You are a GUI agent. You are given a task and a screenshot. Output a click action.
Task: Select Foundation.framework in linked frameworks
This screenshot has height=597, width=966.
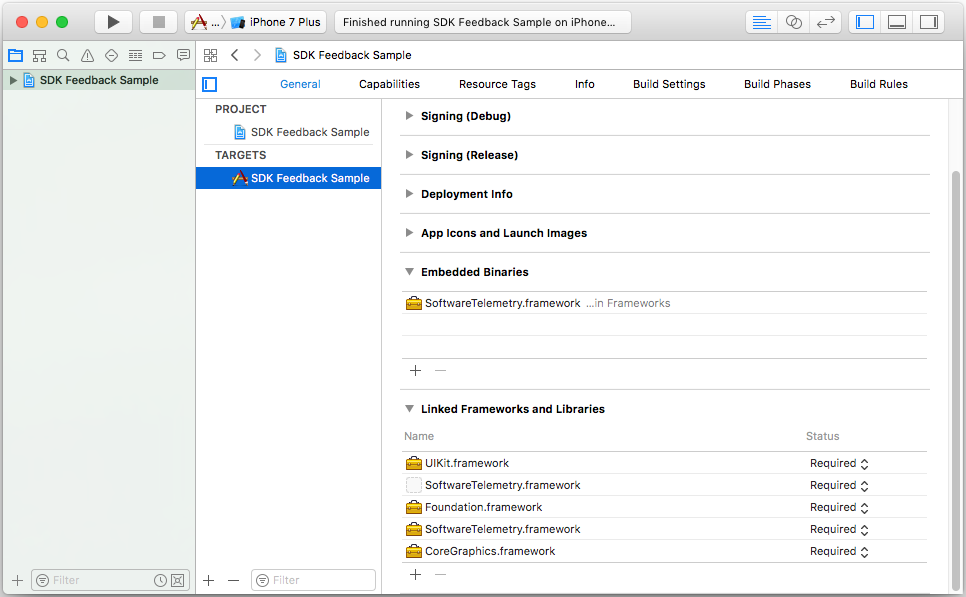pyautogui.click(x=664, y=508)
